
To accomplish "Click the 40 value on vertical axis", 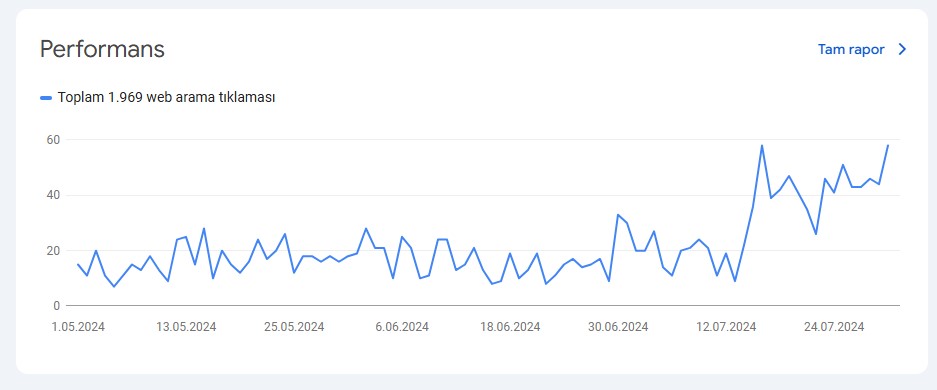I will [54, 195].
